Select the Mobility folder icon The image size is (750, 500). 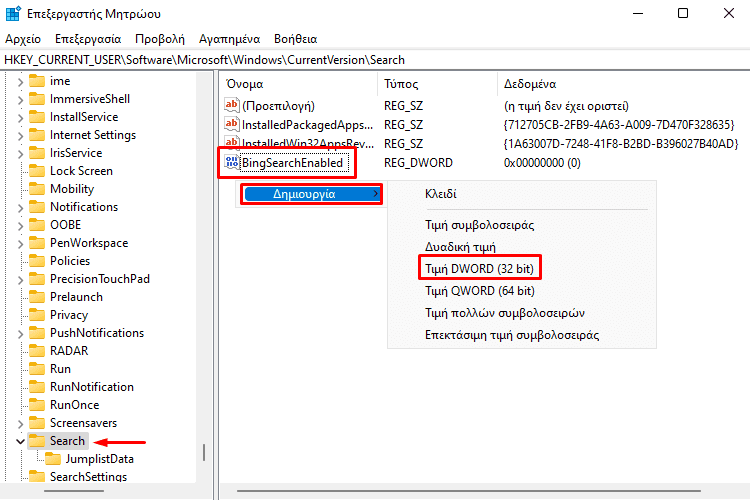(37, 189)
